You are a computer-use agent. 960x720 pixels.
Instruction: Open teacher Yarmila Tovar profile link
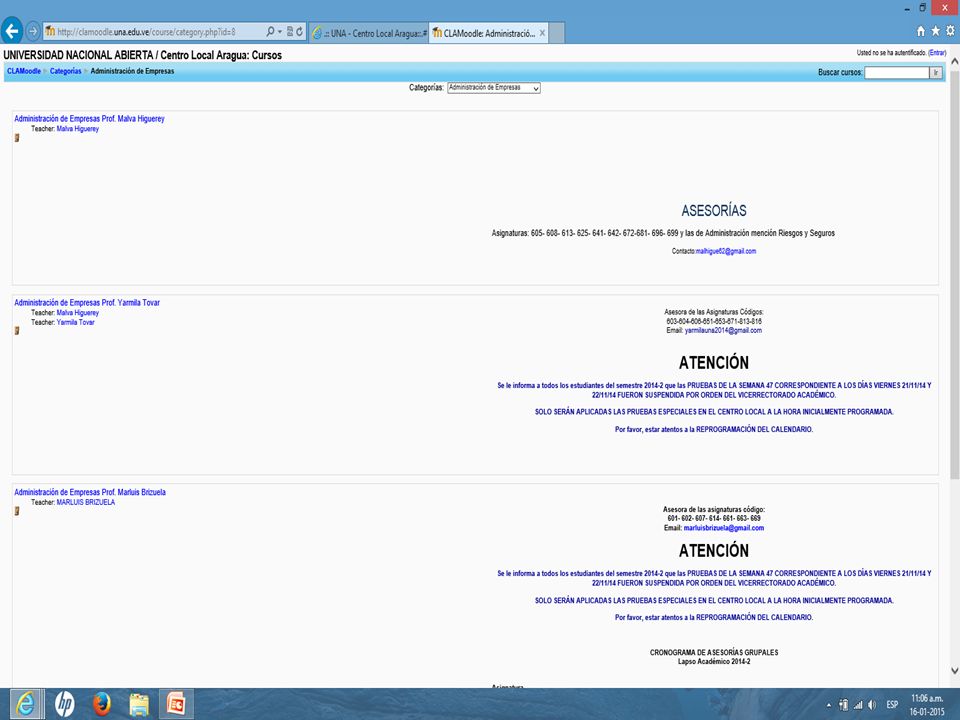click(x=76, y=322)
